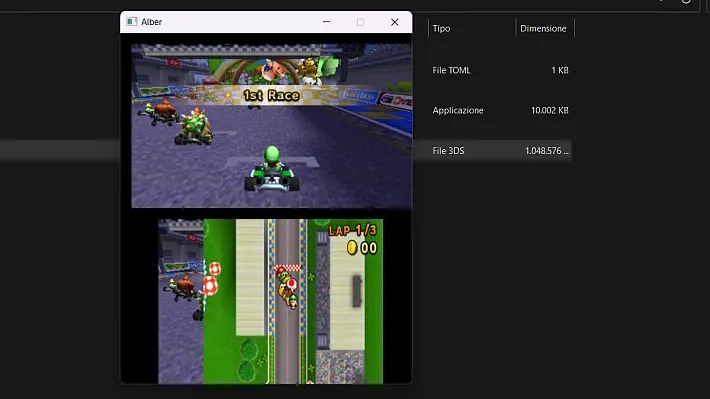Image resolution: width=710 pixels, height=399 pixels.
Task: Sort files by the Tipo column
Action: click(441, 29)
